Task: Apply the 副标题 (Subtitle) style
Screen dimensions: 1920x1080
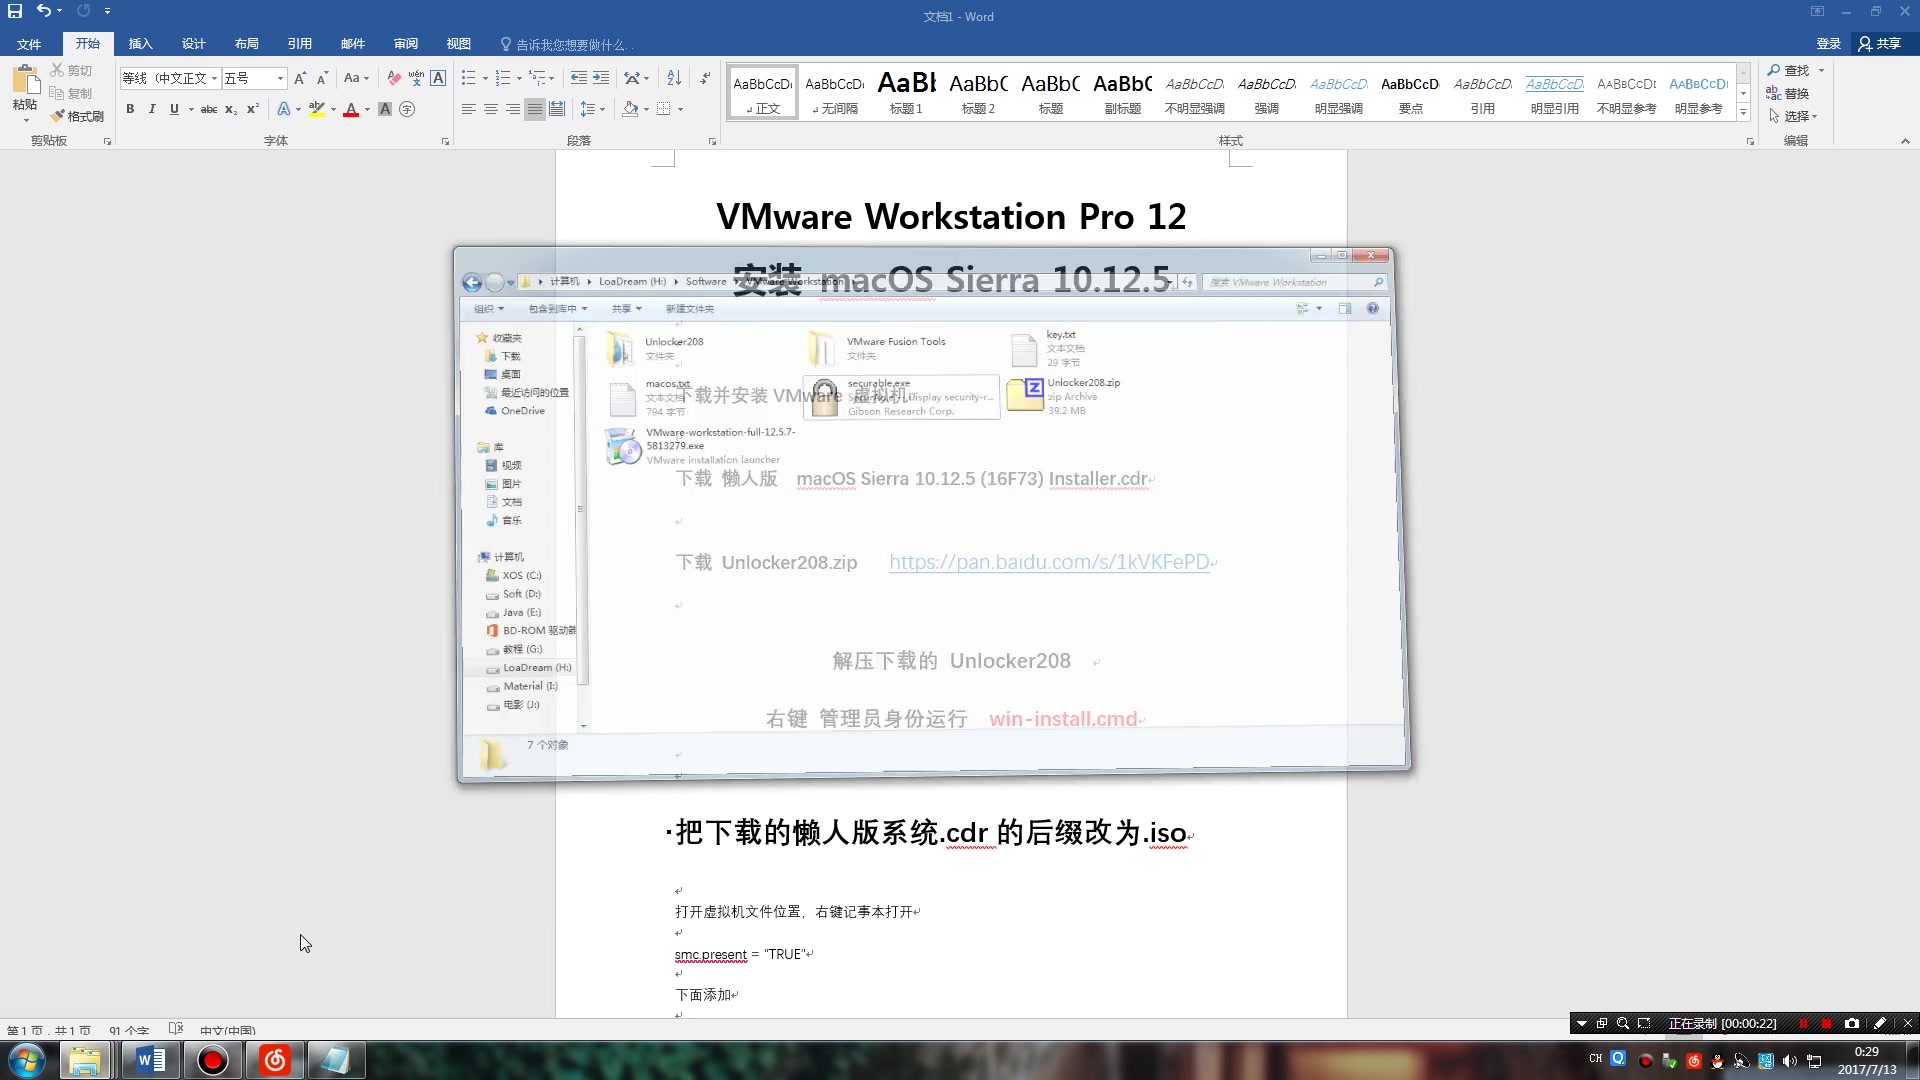Action: [1122, 92]
